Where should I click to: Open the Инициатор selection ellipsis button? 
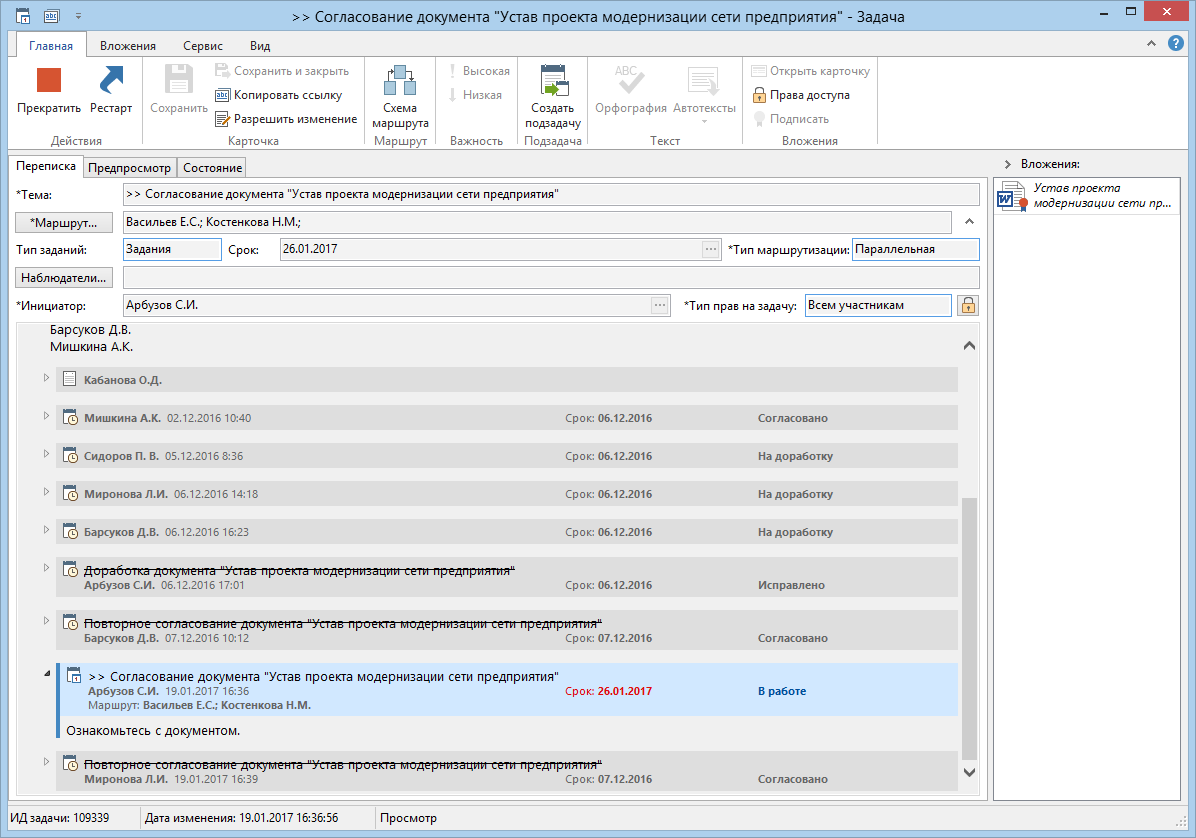[x=660, y=306]
